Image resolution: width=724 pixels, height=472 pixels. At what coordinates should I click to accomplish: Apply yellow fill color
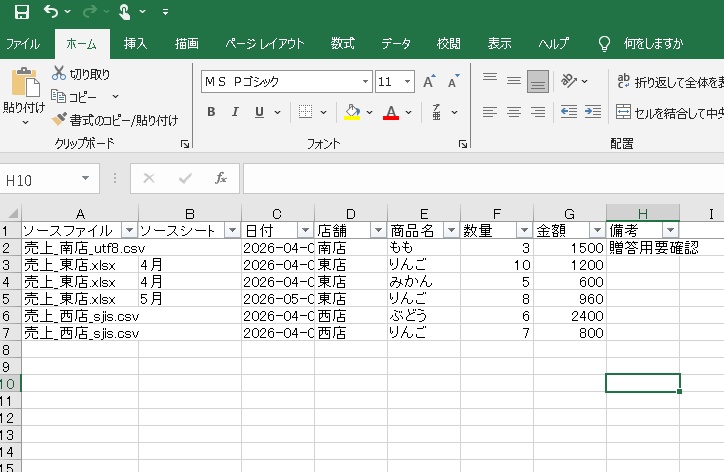(x=352, y=112)
